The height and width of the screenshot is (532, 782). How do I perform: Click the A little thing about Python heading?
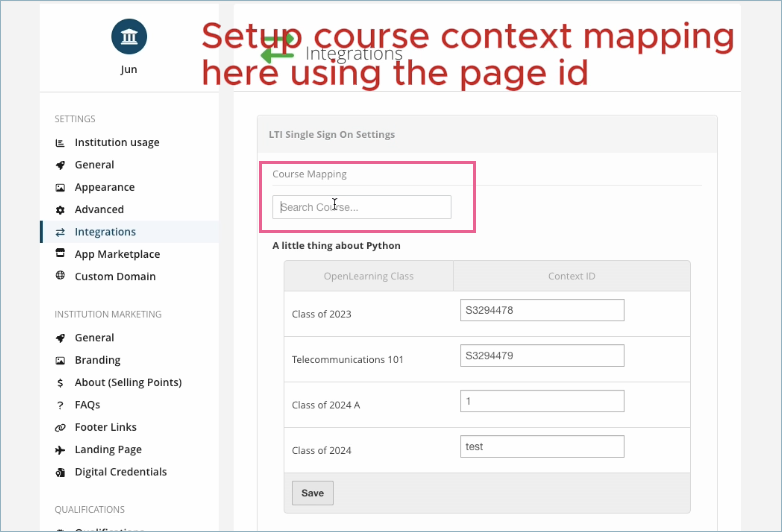[336, 246]
